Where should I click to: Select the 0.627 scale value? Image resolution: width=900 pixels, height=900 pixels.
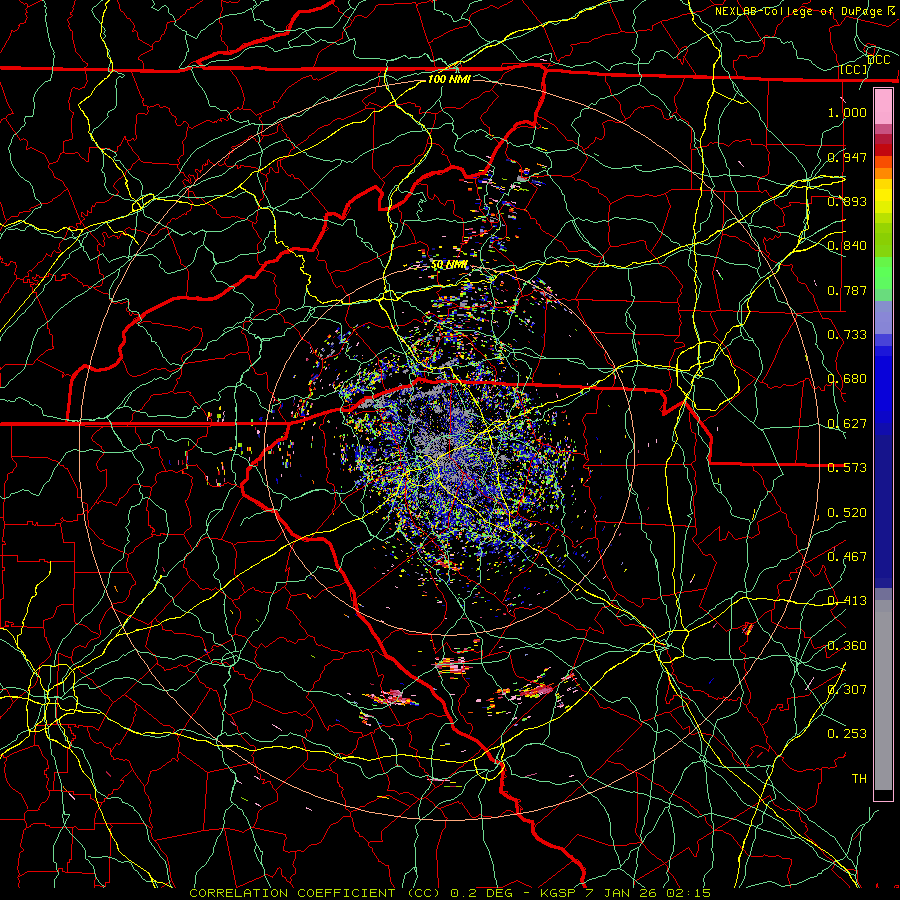[x=847, y=424]
